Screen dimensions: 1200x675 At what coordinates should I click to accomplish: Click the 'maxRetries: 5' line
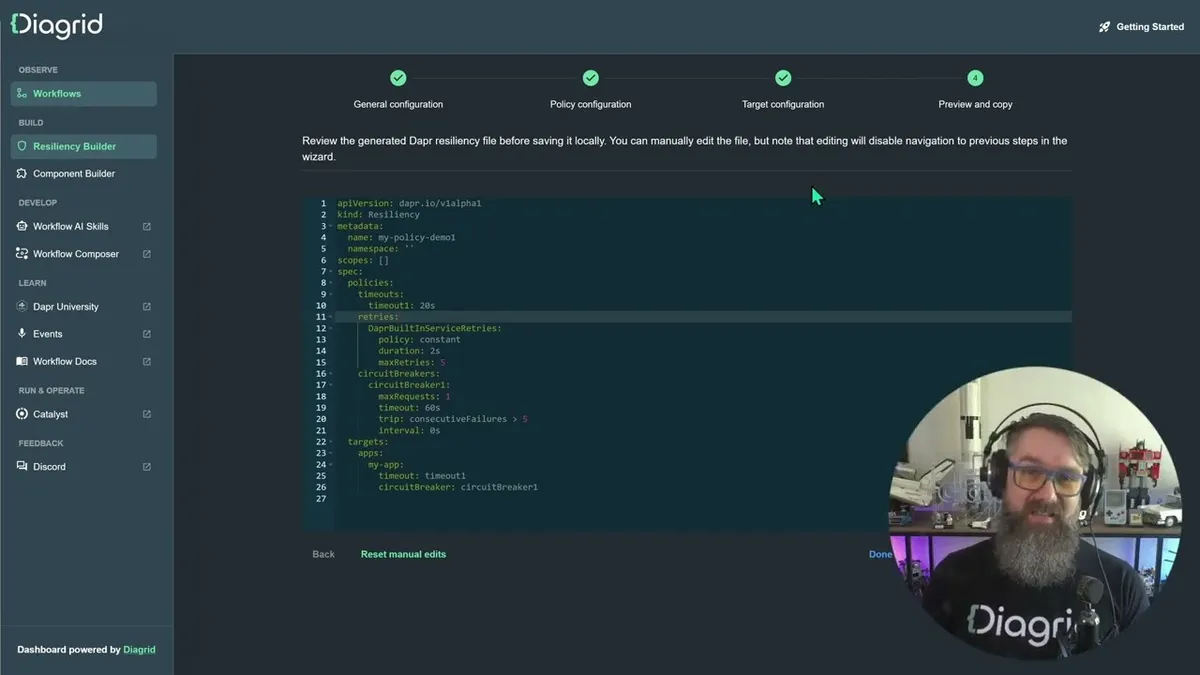[x=412, y=363]
